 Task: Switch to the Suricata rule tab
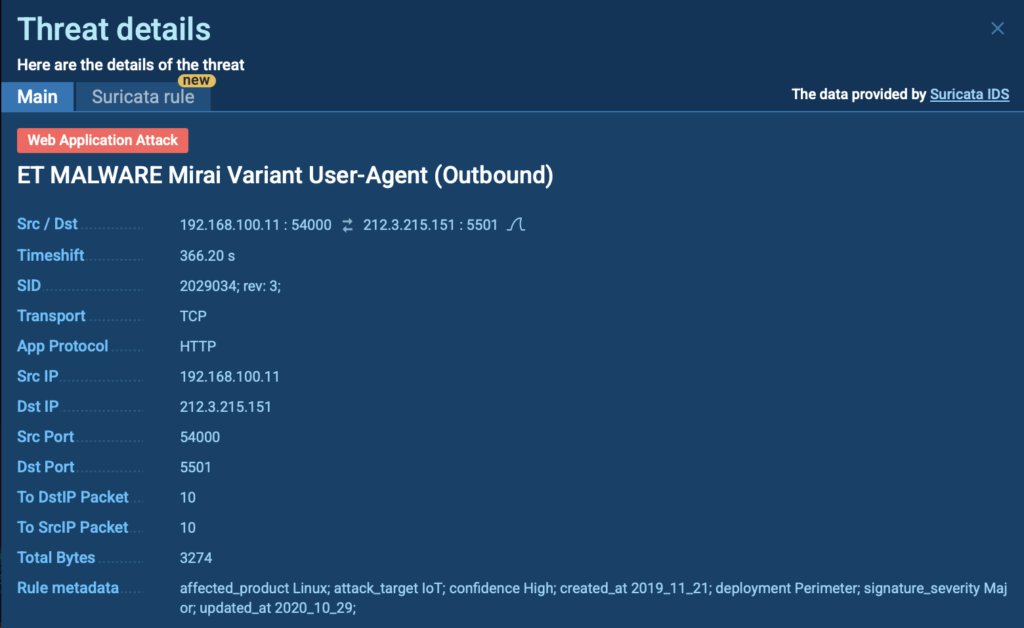pyautogui.click(x=143, y=96)
